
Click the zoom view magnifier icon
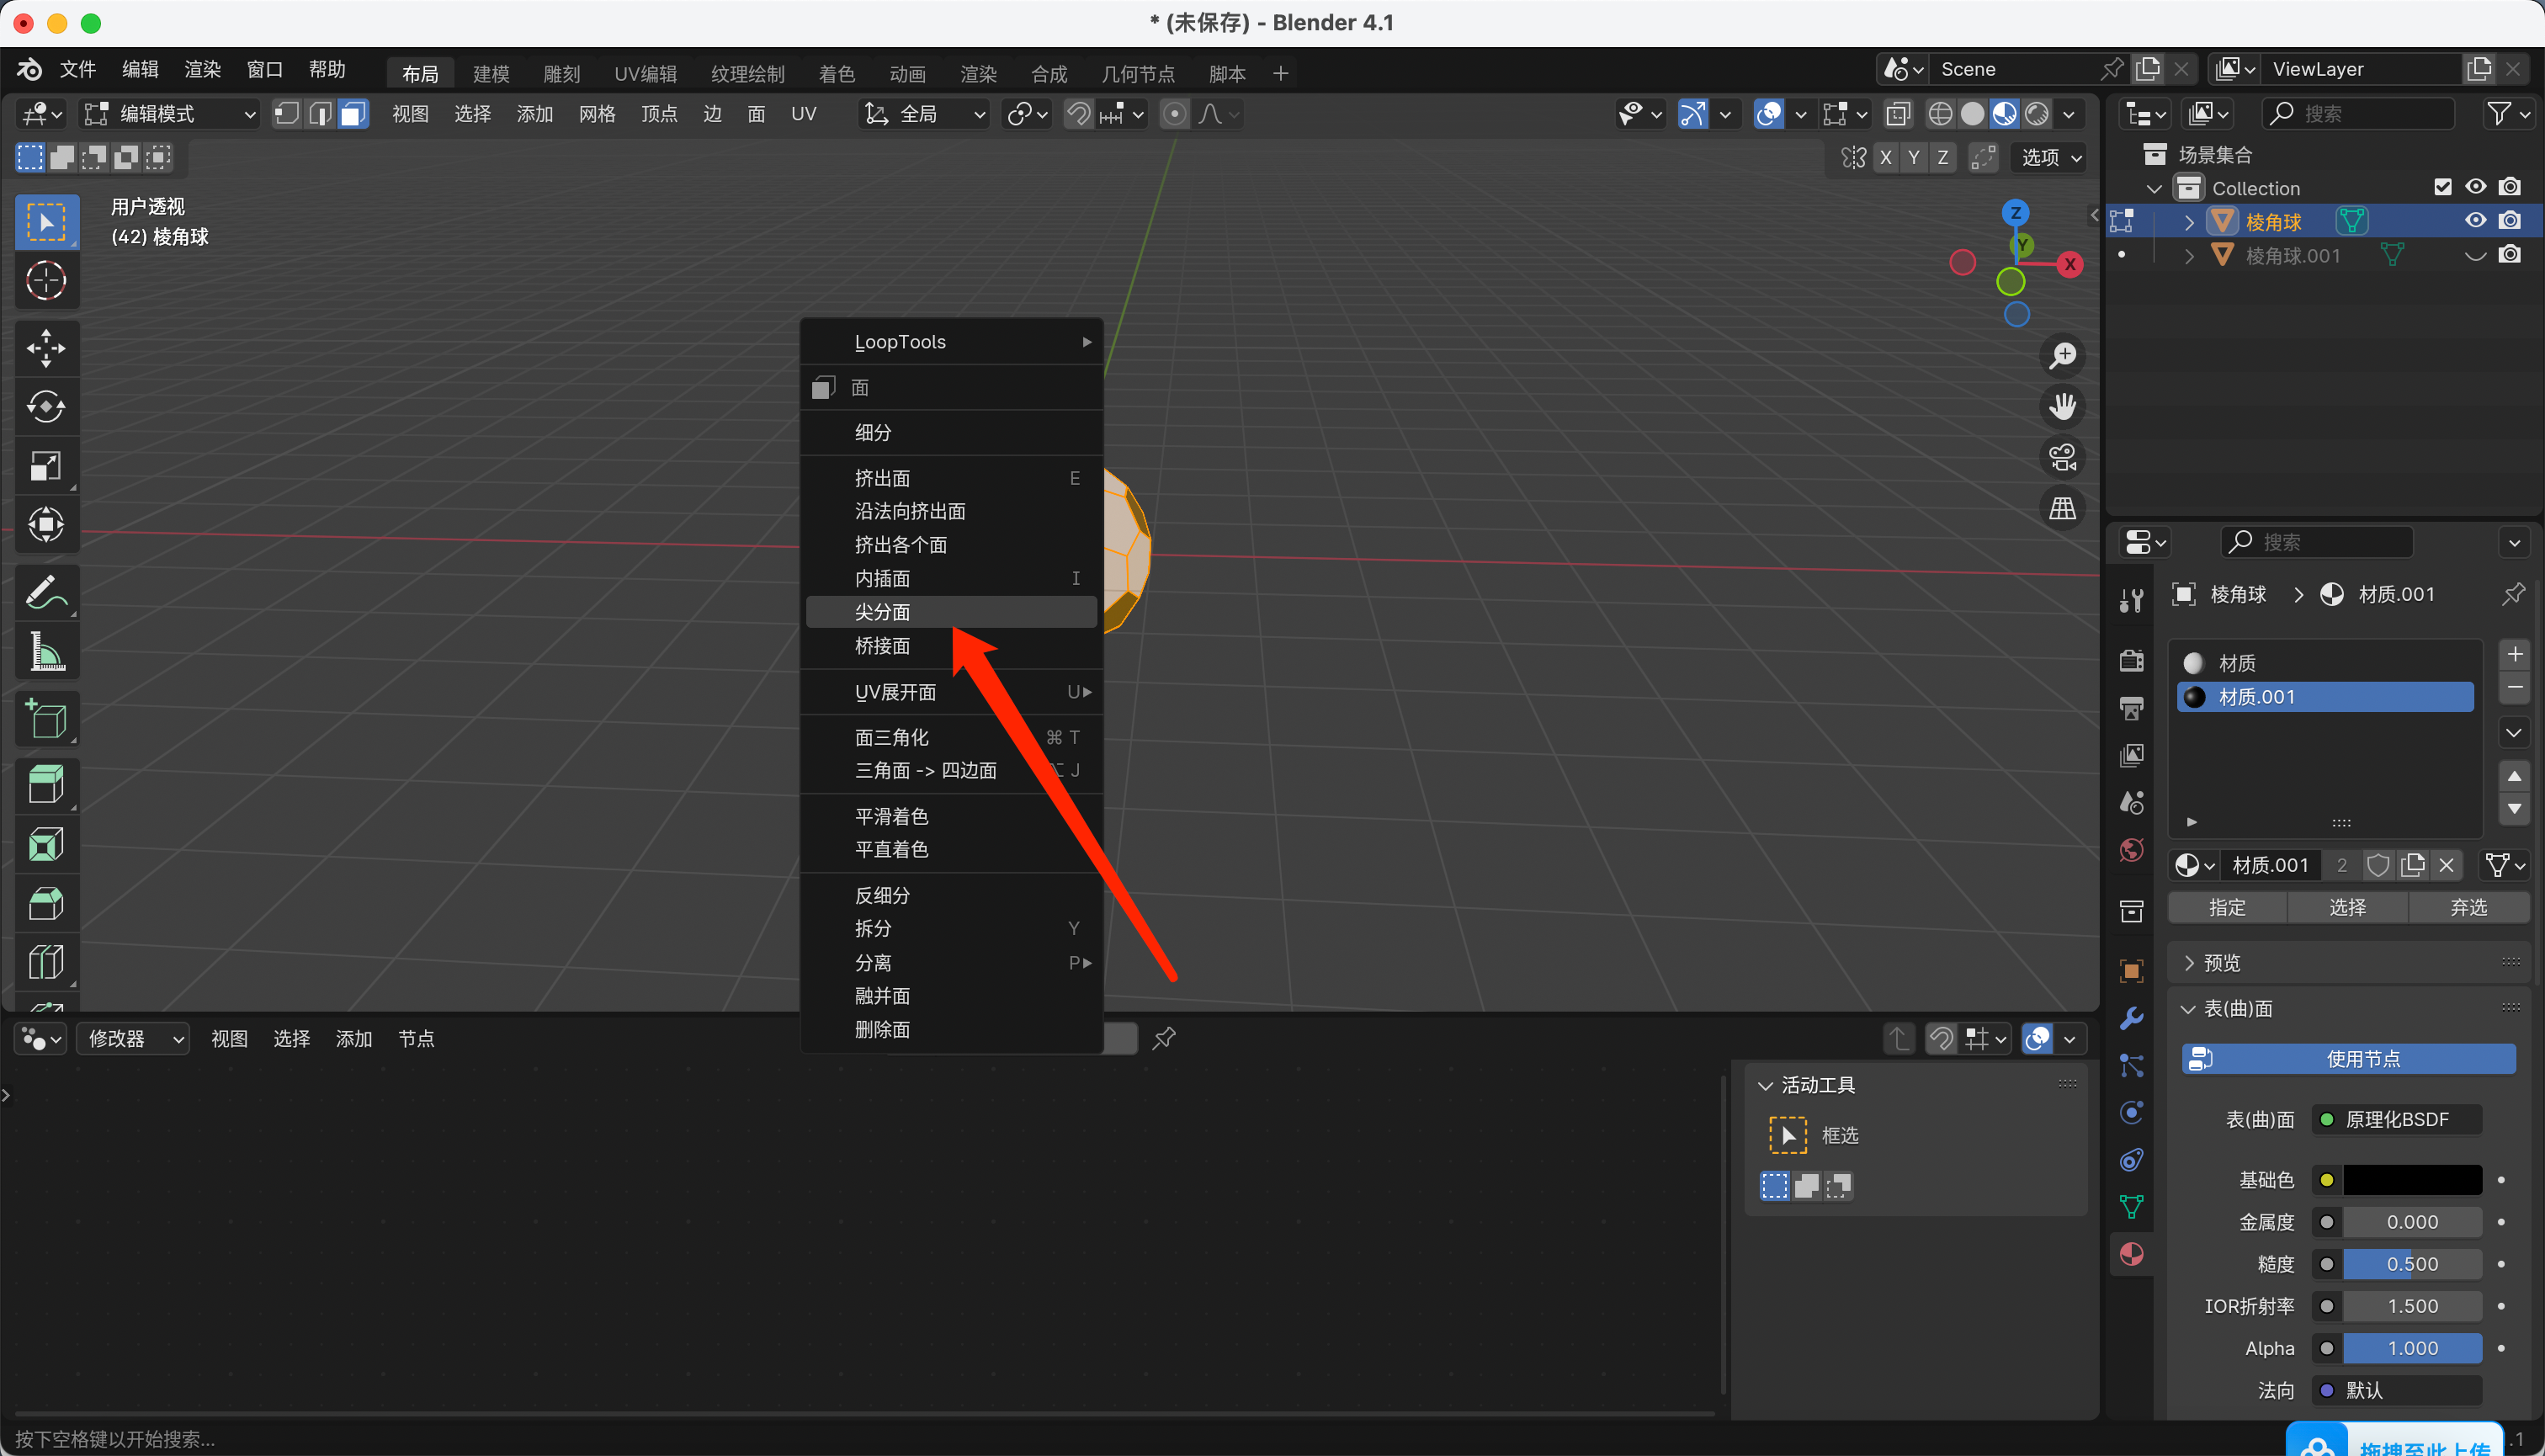pyautogui.click(x=2062, y=355)
